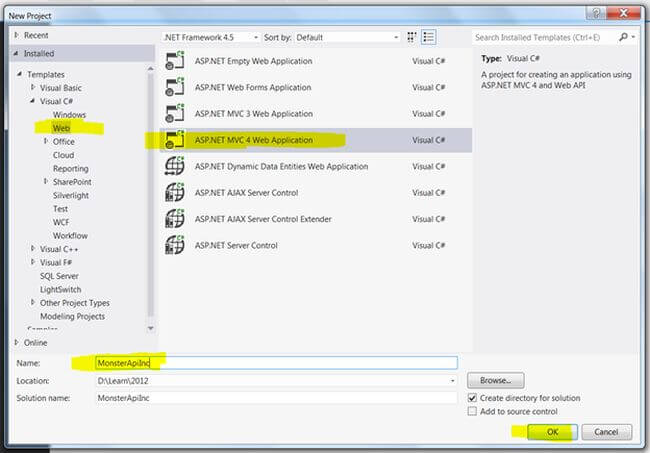Collapse the Installed section
650x453 pixels.
coord(16,53)
